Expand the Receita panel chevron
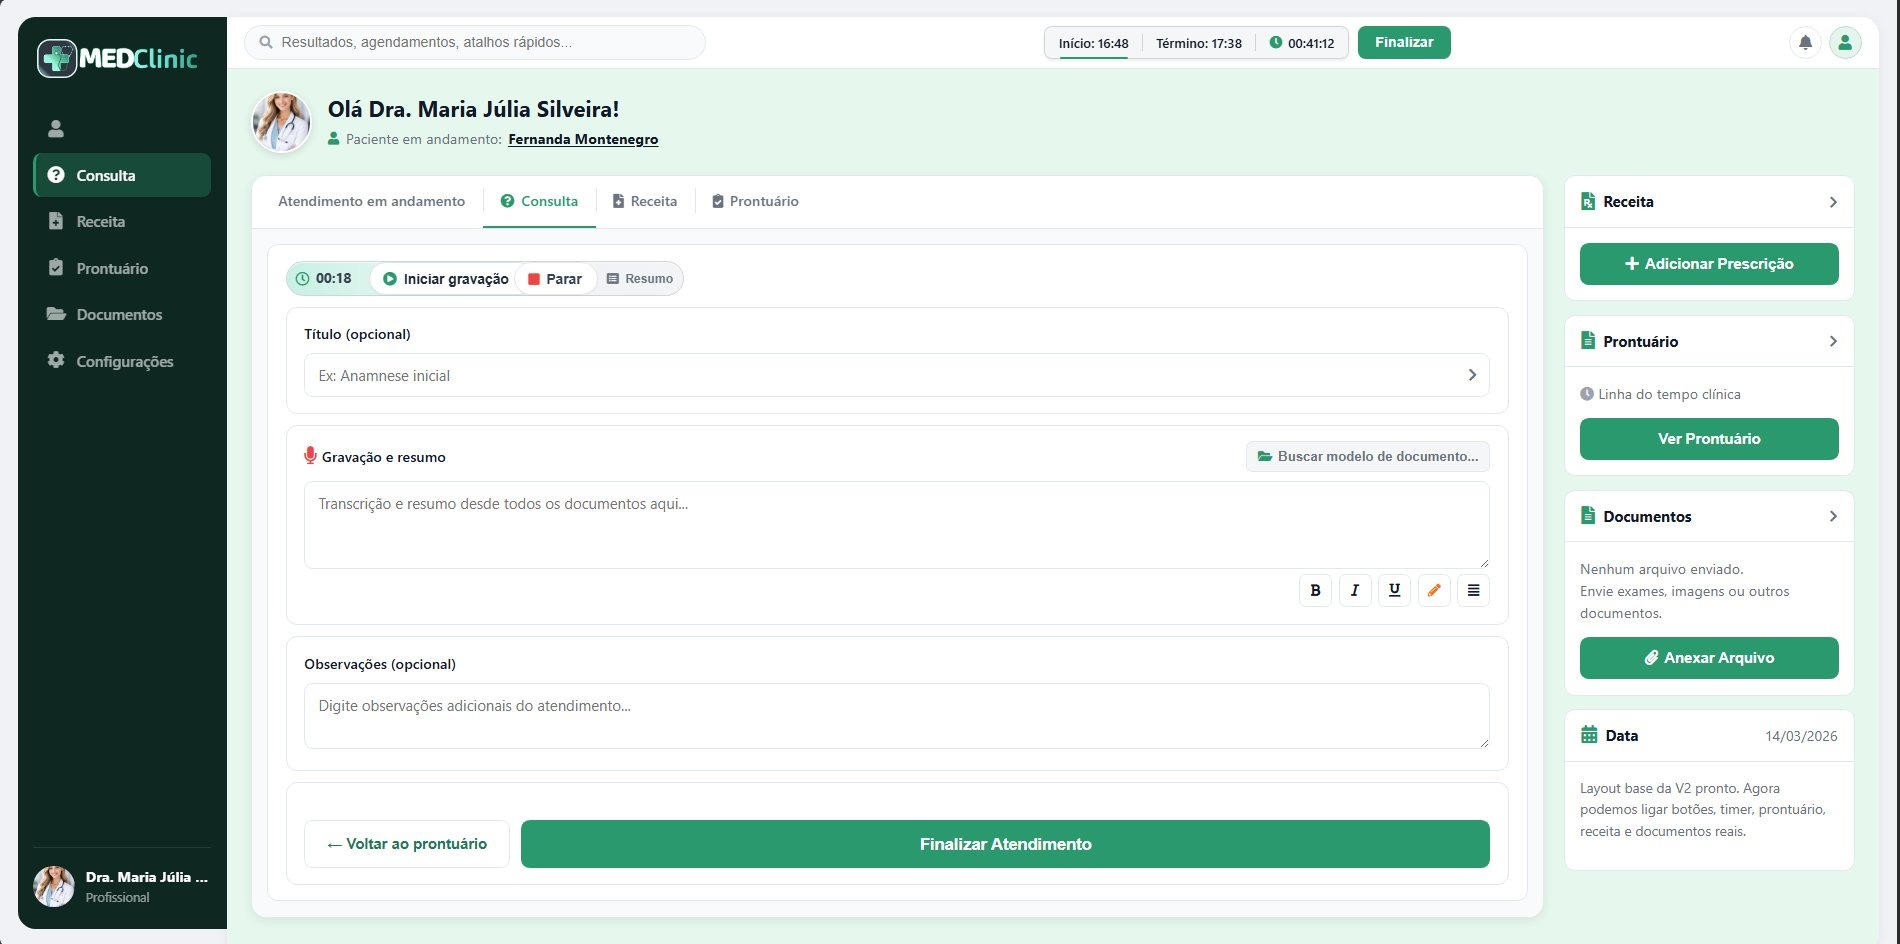This screenshot has height=944, width=1900. 1832,202
